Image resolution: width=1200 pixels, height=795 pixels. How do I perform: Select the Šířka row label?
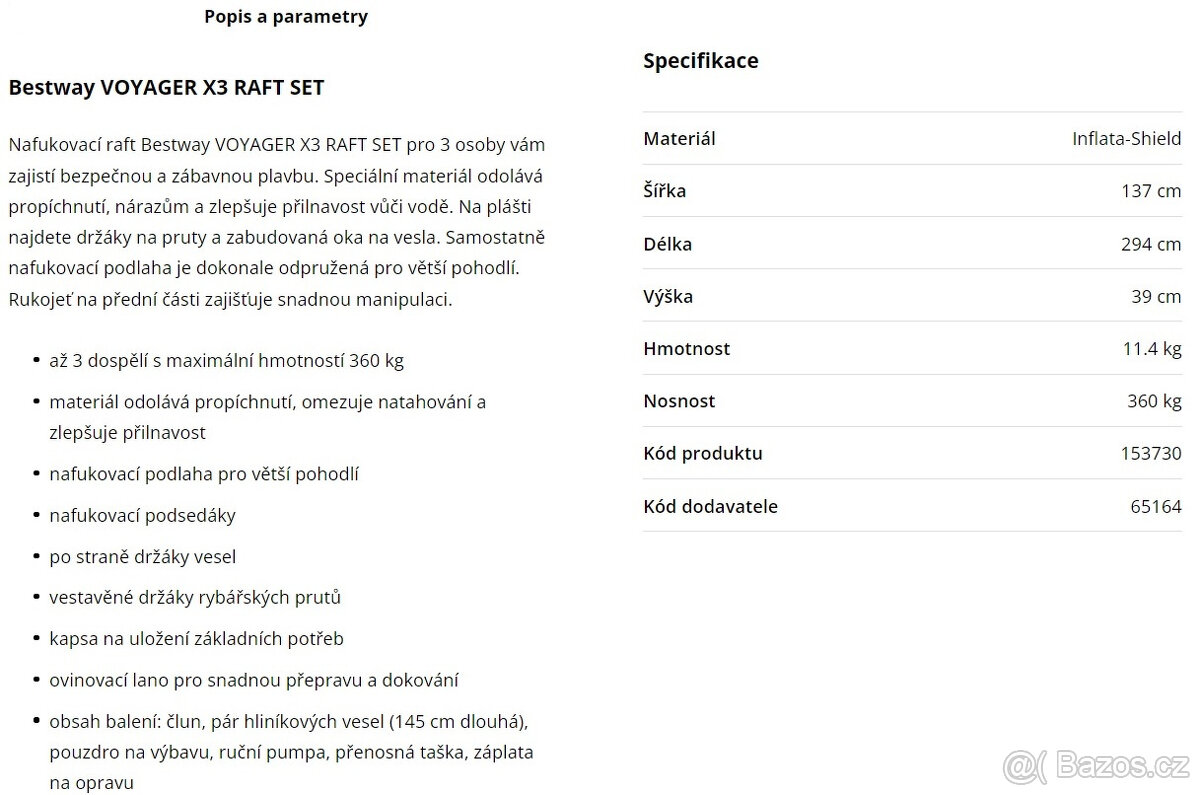pos(664,191)
